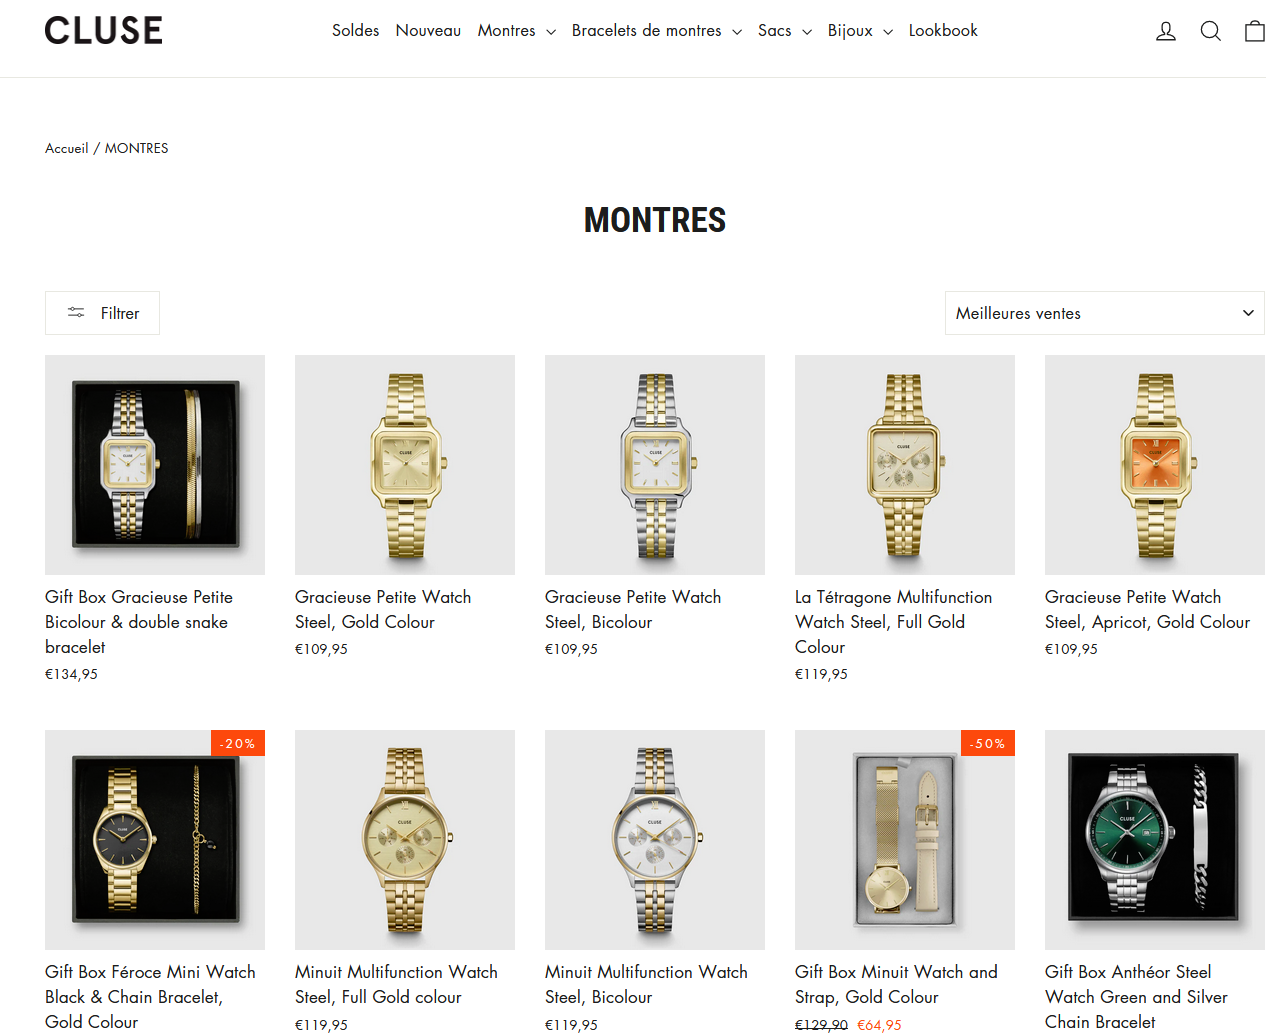Click the -50% sale badge
1266x1033 pixels.
coord(988,743)
